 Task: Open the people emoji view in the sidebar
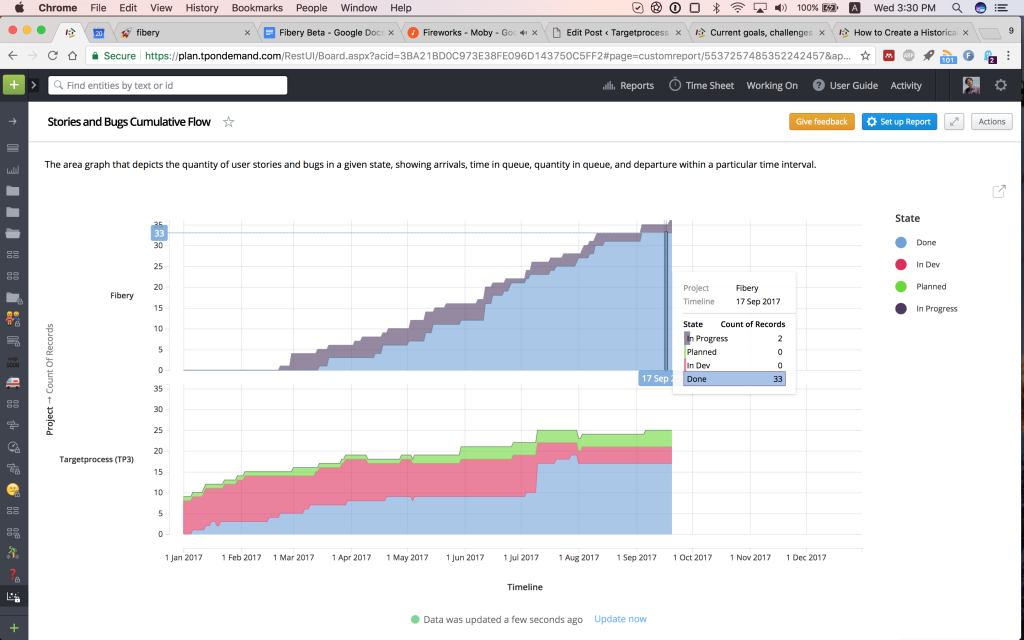[12, 319]
